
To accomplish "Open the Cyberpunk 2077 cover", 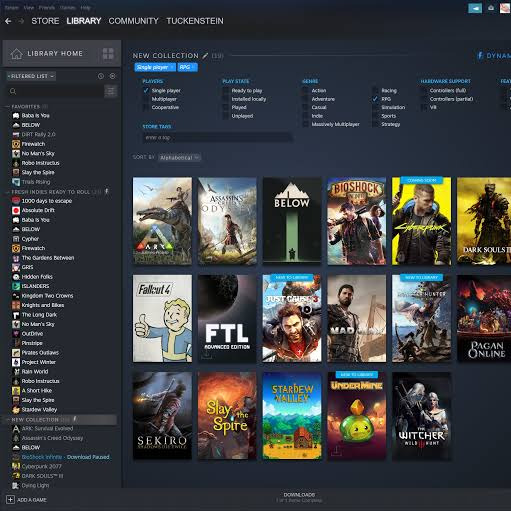I will point(421,221).
